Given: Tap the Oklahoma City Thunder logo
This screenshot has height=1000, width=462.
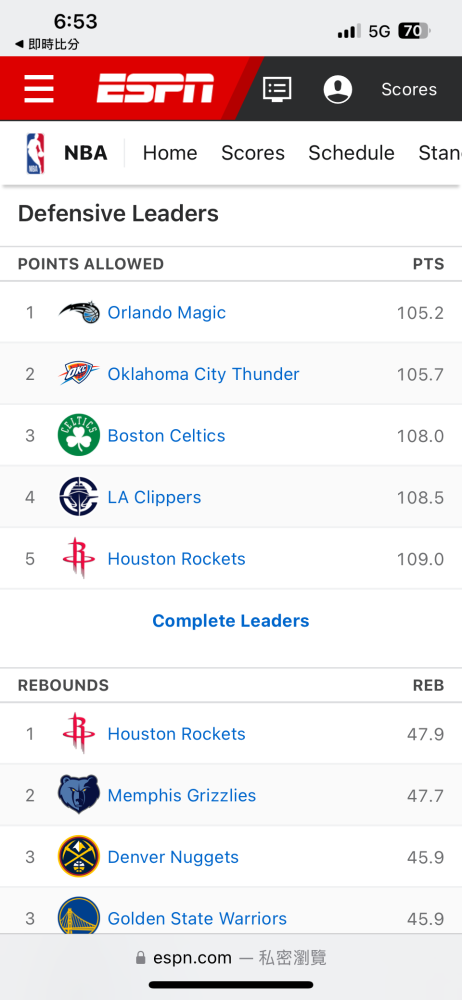Looking at the screenshot, I should [79, 374].
